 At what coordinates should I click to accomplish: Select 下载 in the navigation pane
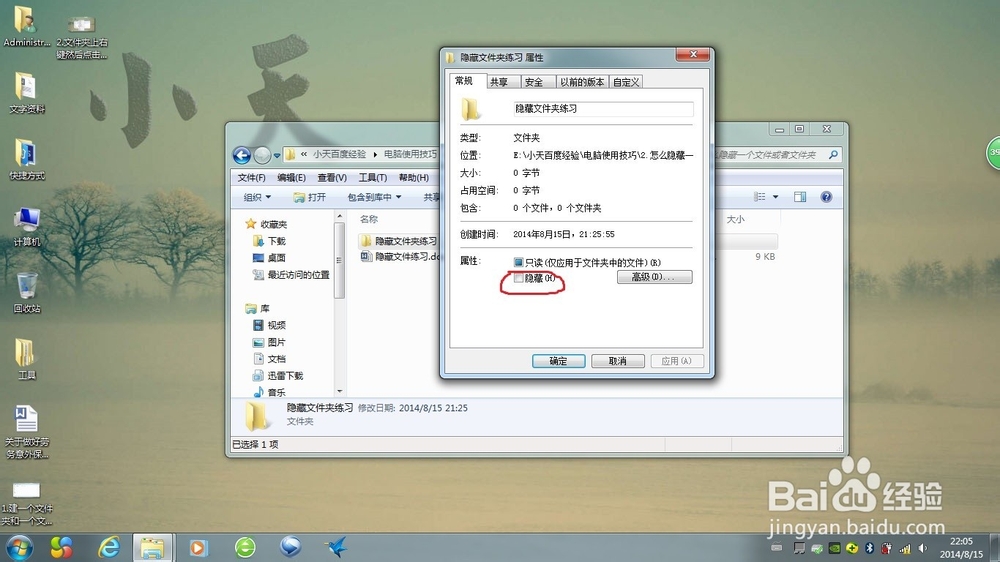[x=269, y=240]
